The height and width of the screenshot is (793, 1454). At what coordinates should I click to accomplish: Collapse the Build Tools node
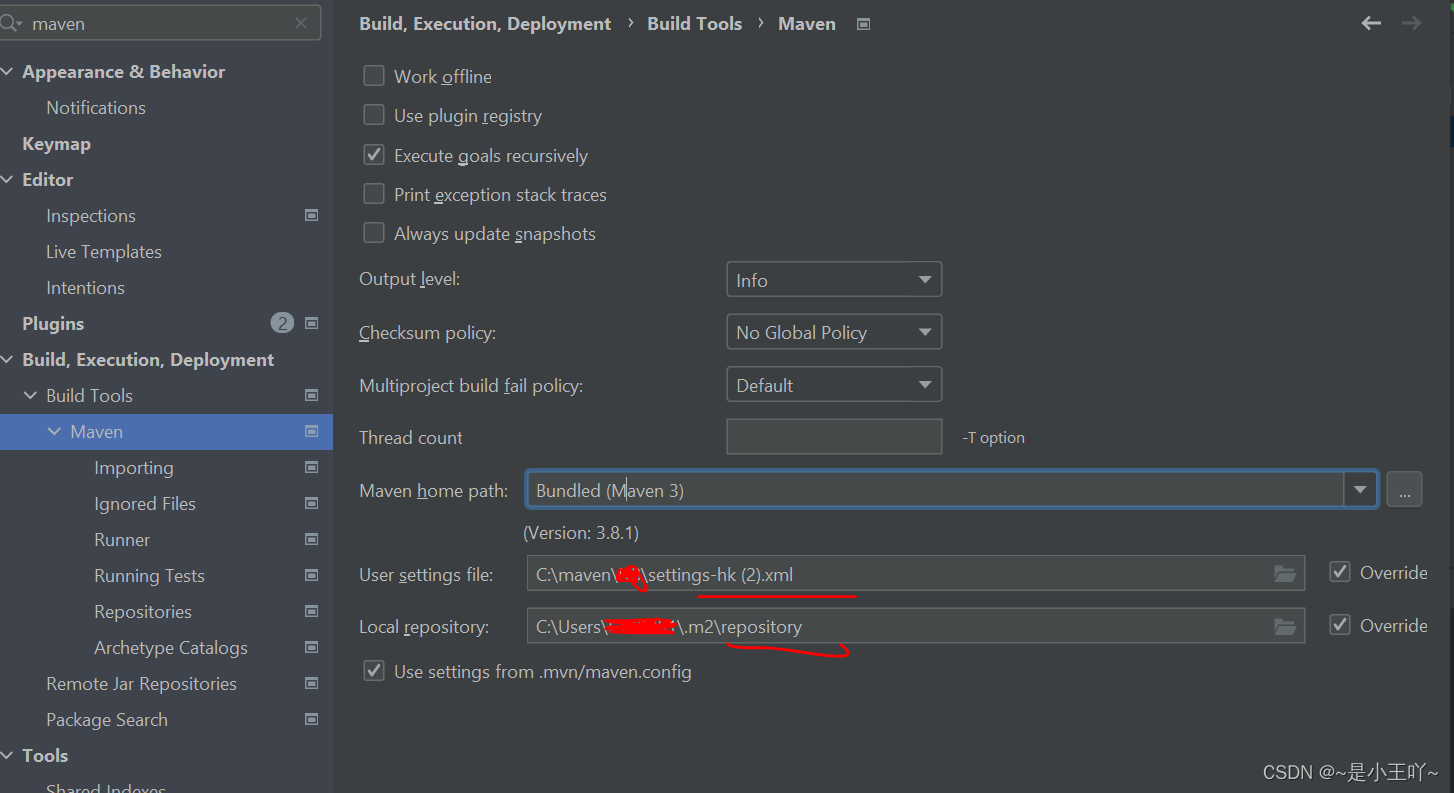30,396
